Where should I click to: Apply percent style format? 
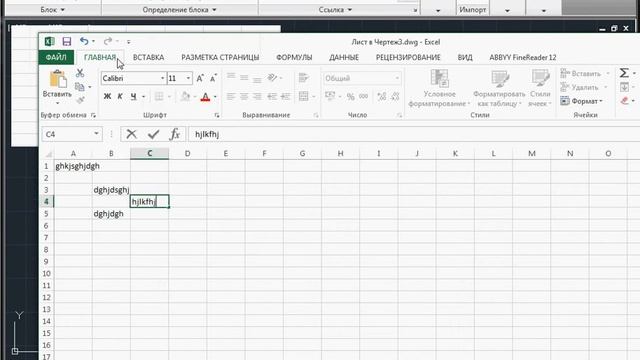[x=350, y=97]
